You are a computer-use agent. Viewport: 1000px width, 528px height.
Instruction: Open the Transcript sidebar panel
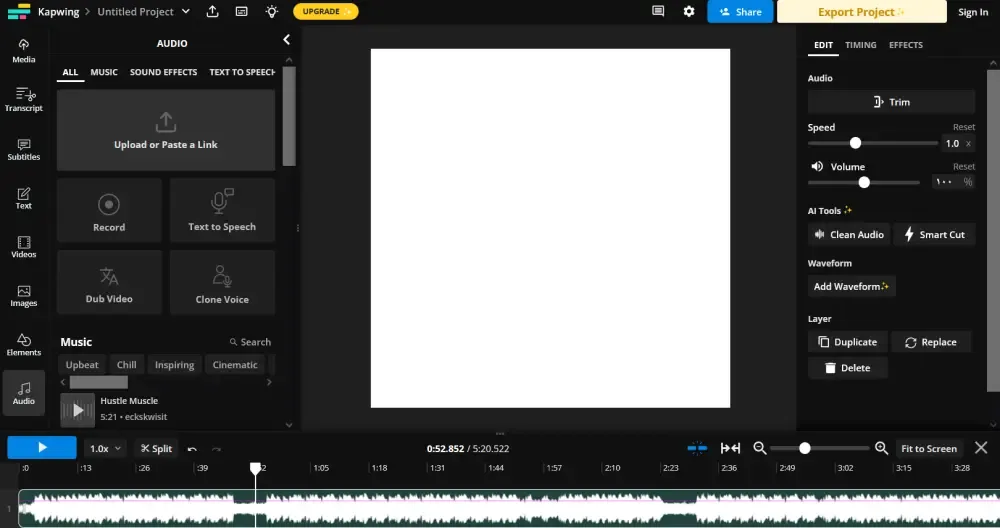[24, 99]
